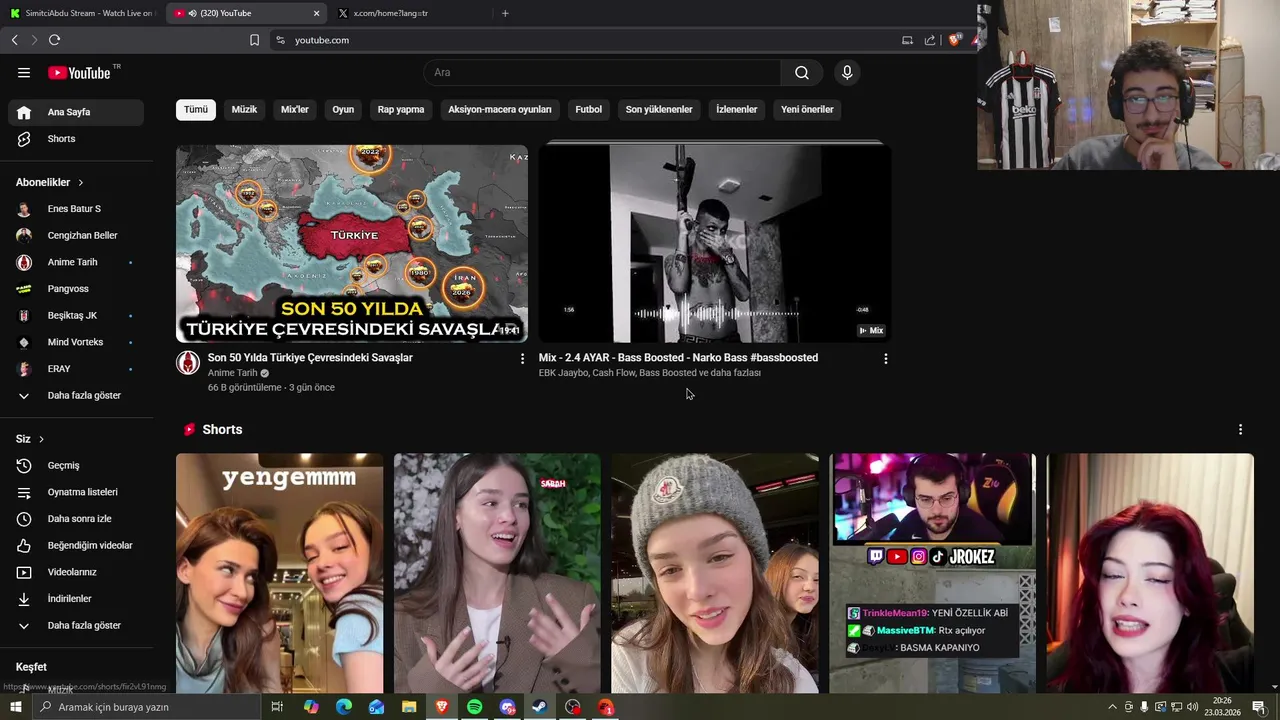1280x720 pixels.
Task: Select the İzlenenler filter chip
Action: [737, 109]
